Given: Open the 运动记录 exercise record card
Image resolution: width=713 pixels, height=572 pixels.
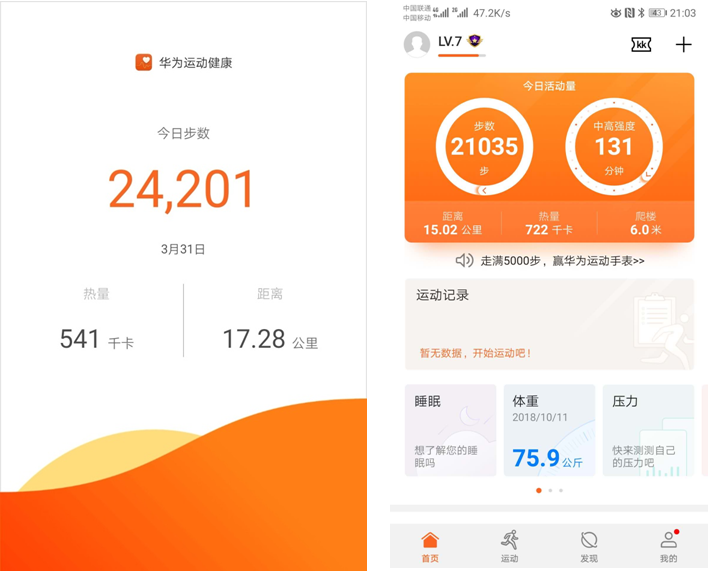Looking at the screenshot, I should (x=549, y=324).
